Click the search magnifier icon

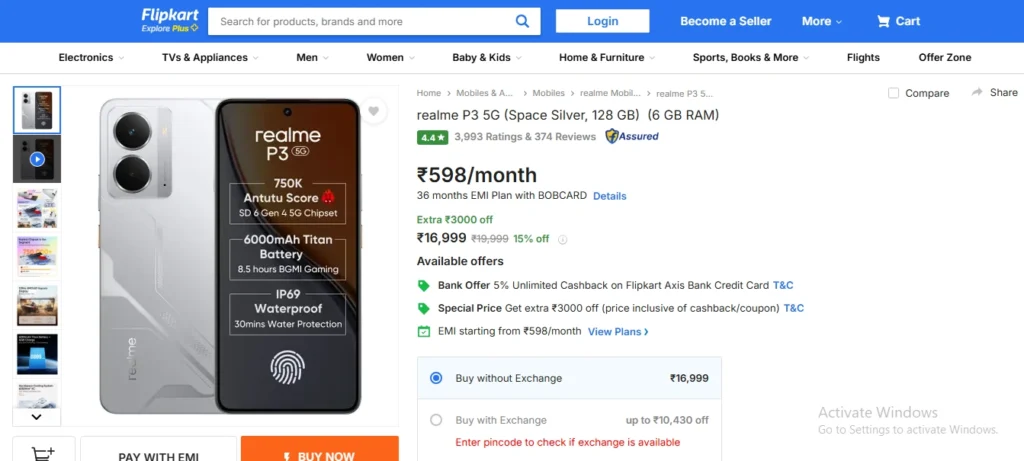[522, 21]
